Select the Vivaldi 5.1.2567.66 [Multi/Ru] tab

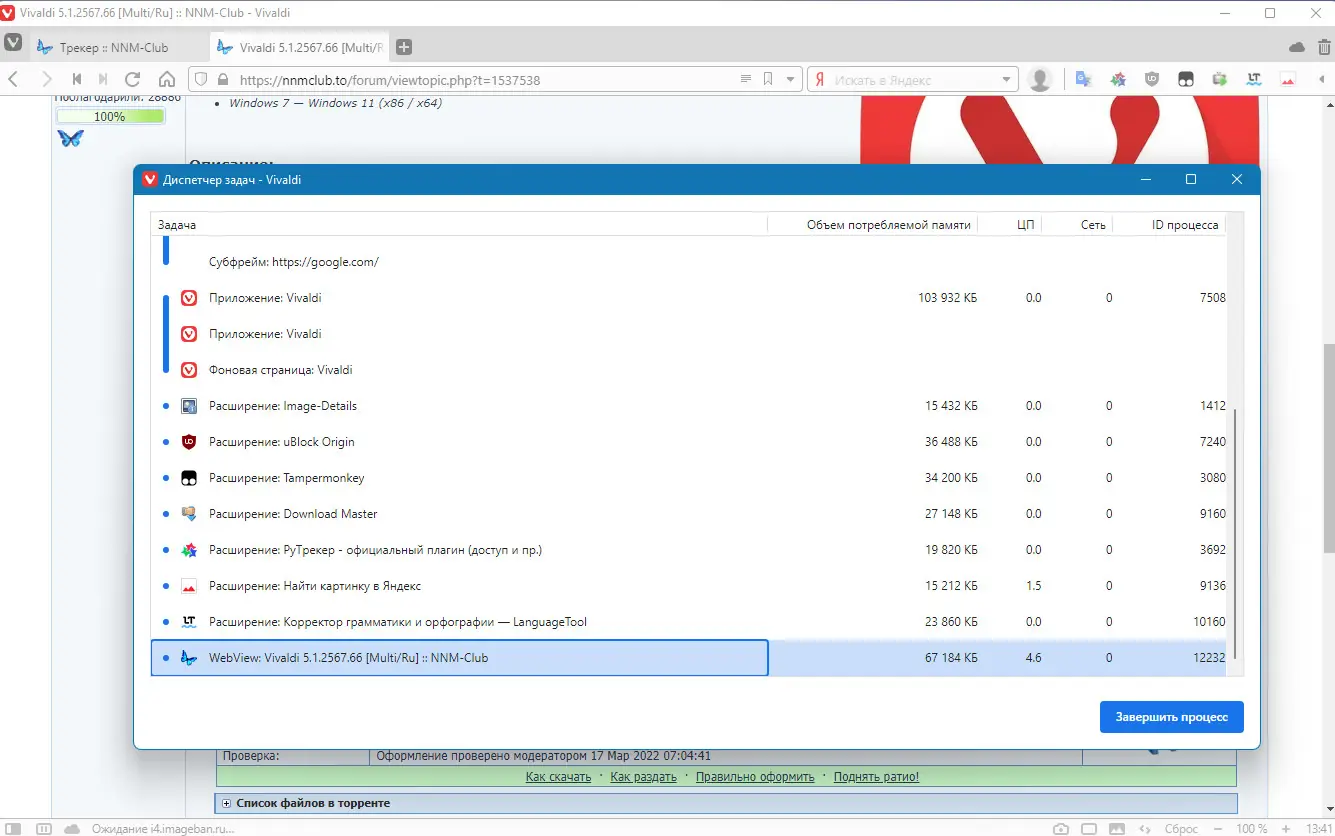coord(300,47)
